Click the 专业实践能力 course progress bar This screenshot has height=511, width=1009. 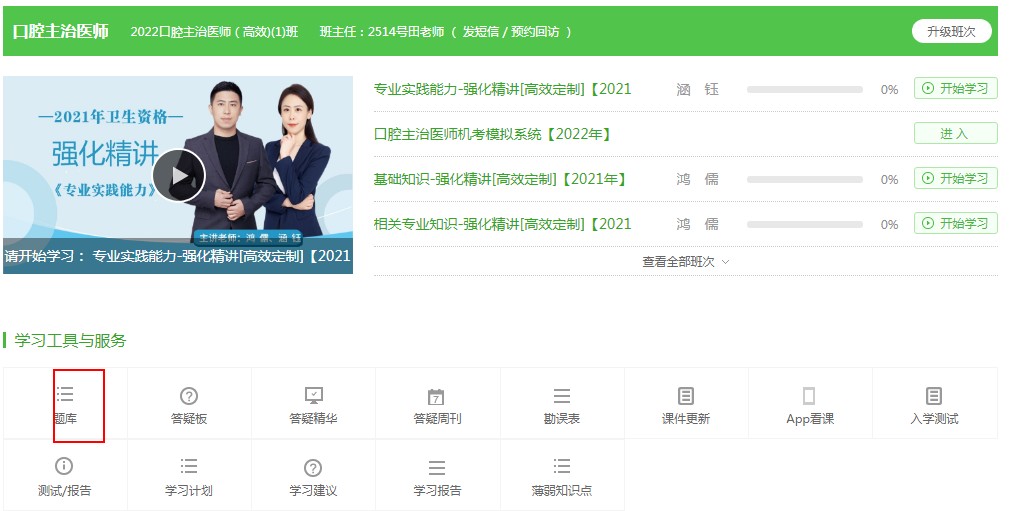(x=804, y=89)
